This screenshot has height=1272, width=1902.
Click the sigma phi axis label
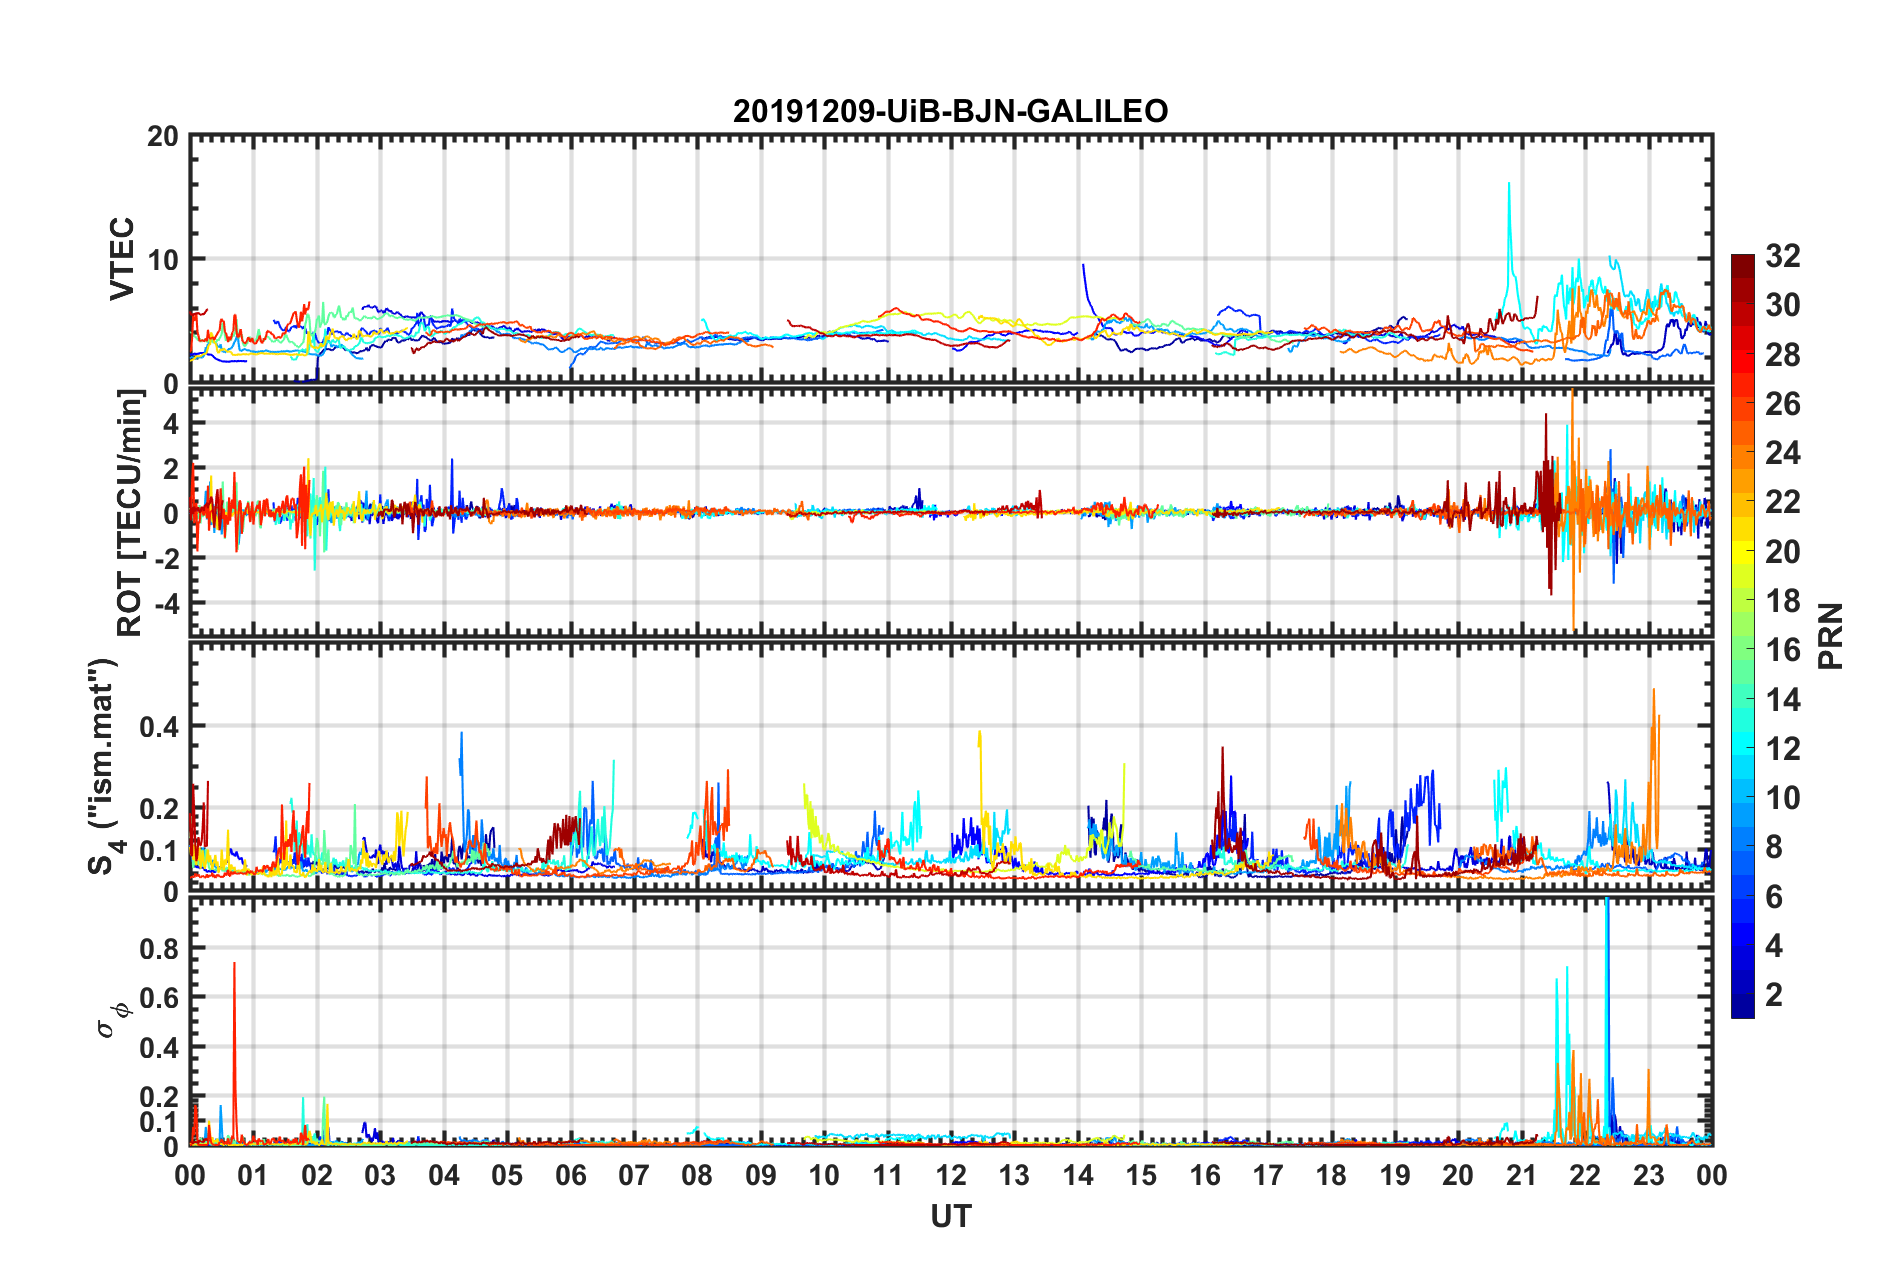(113, 1020)
